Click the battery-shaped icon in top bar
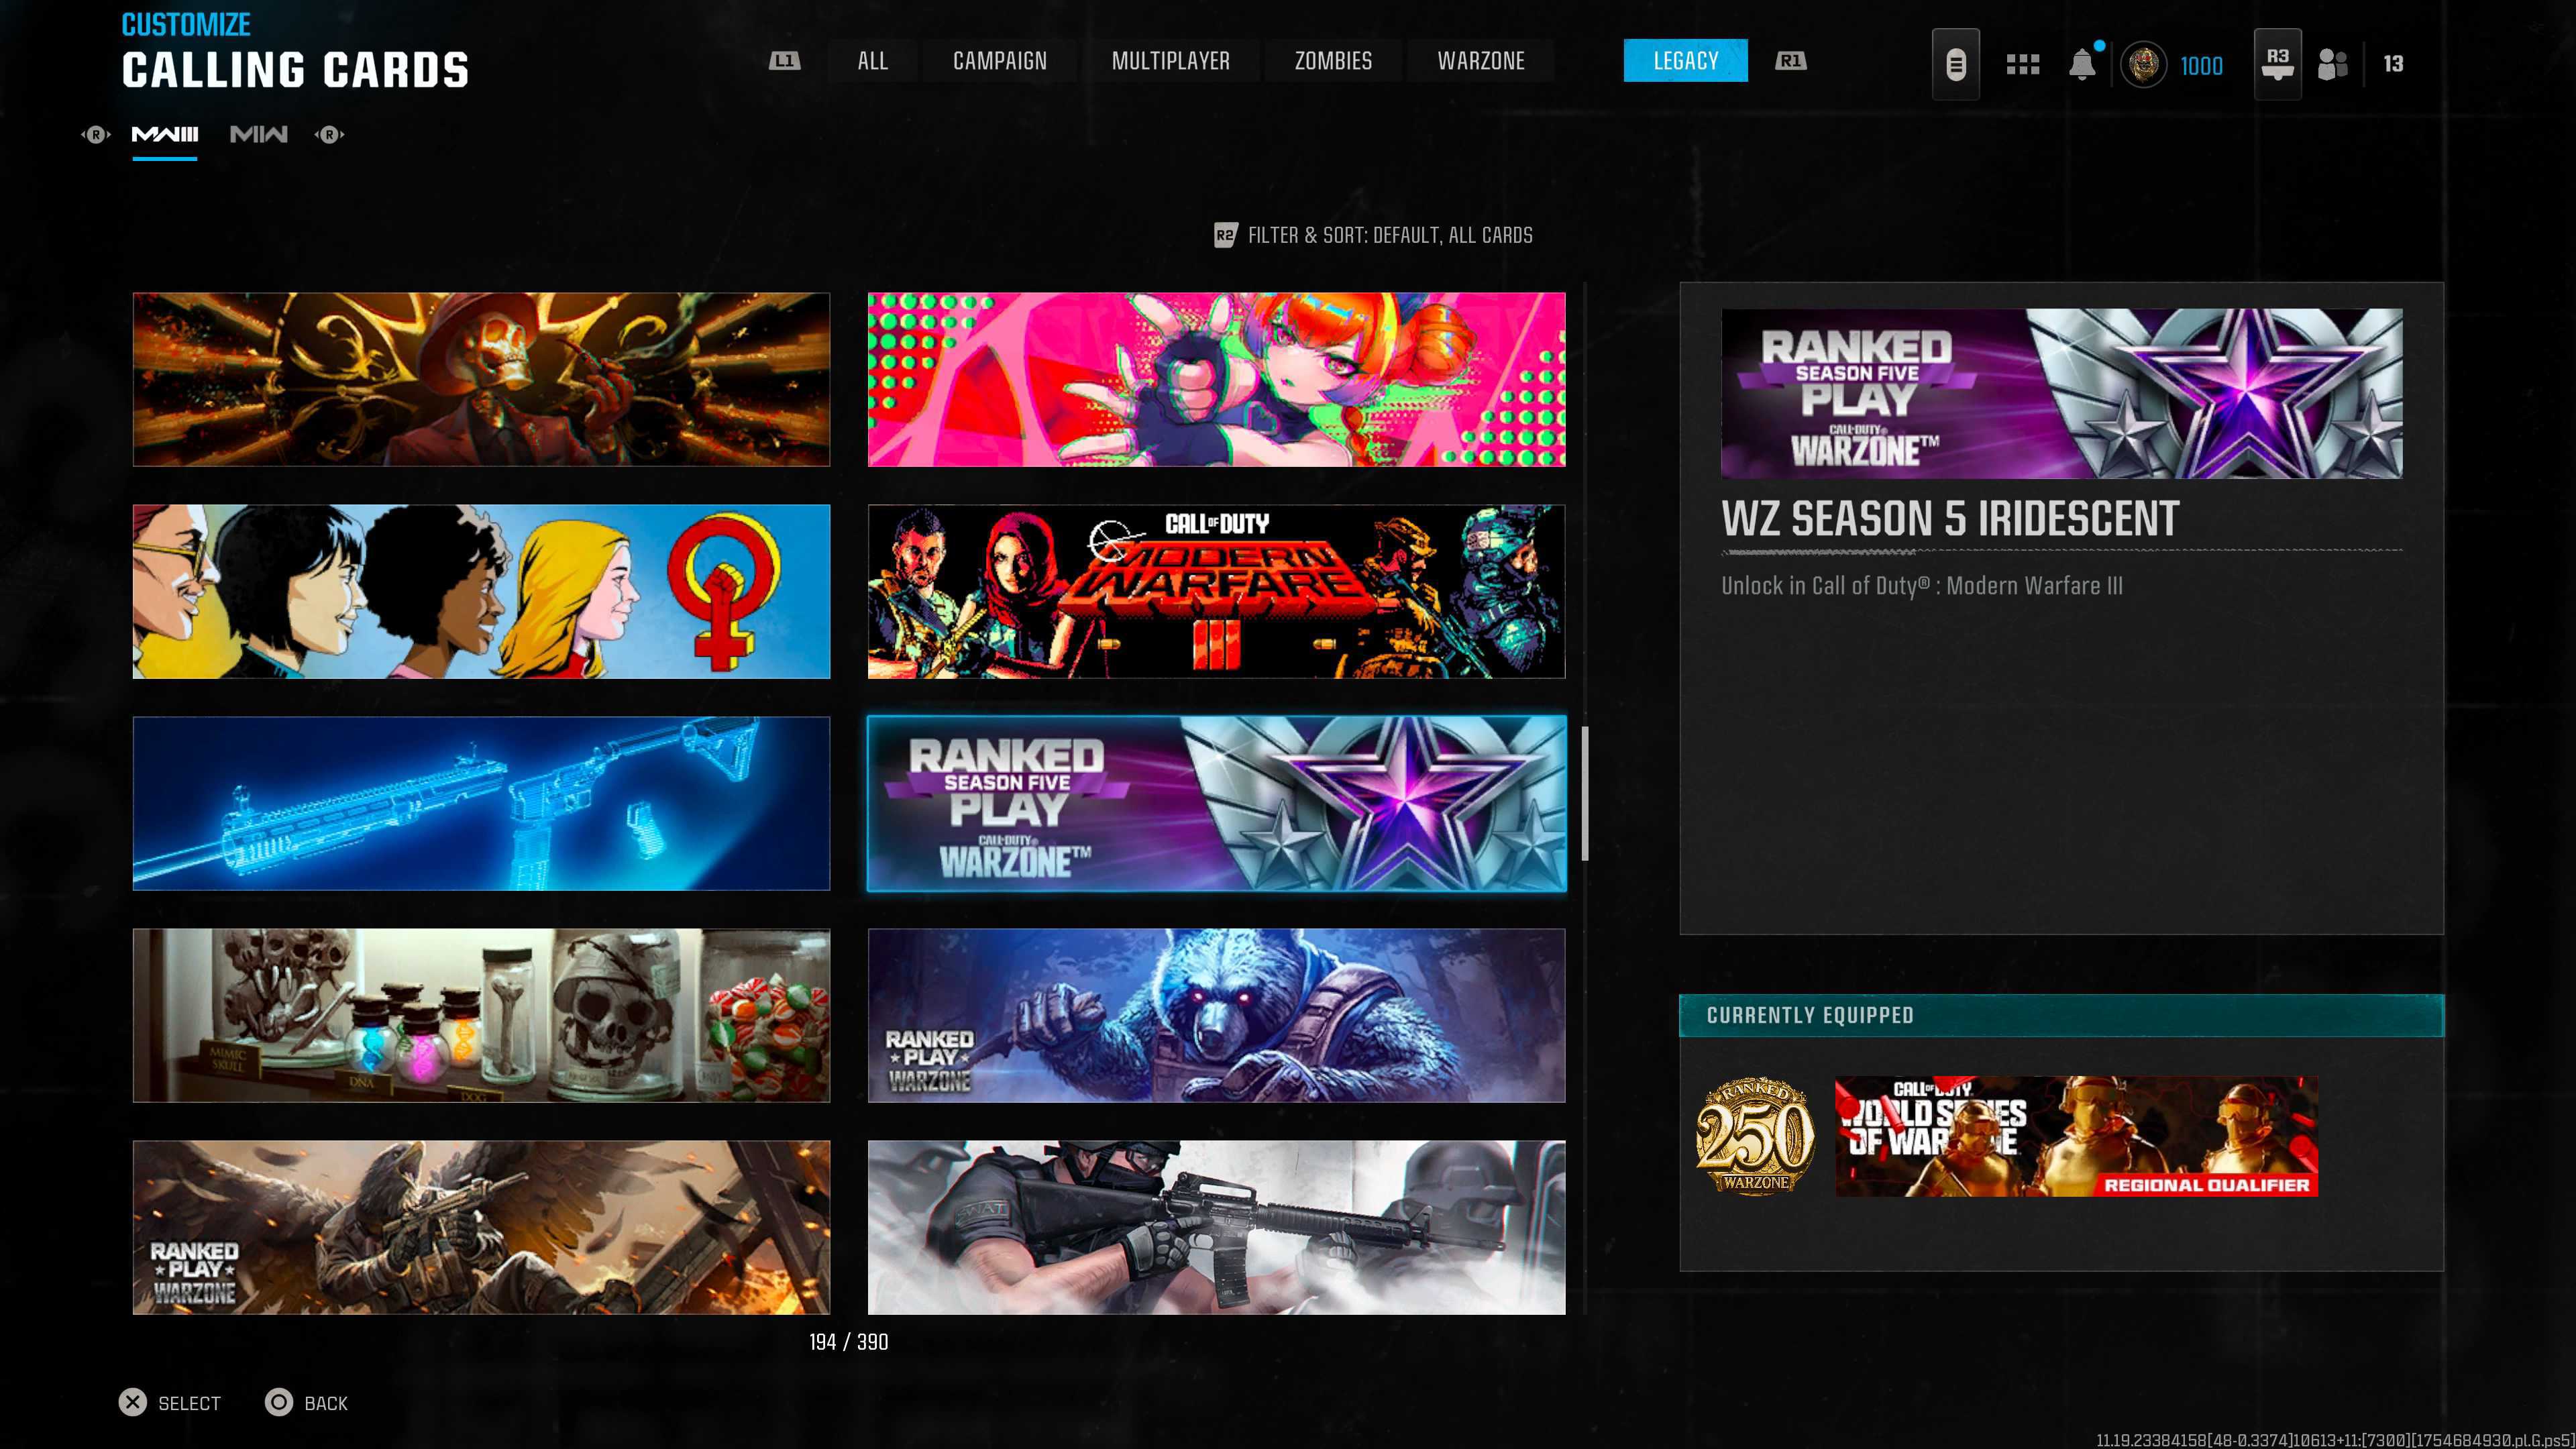This screenshot has height=1449, width=2576. coord(1955,64)
